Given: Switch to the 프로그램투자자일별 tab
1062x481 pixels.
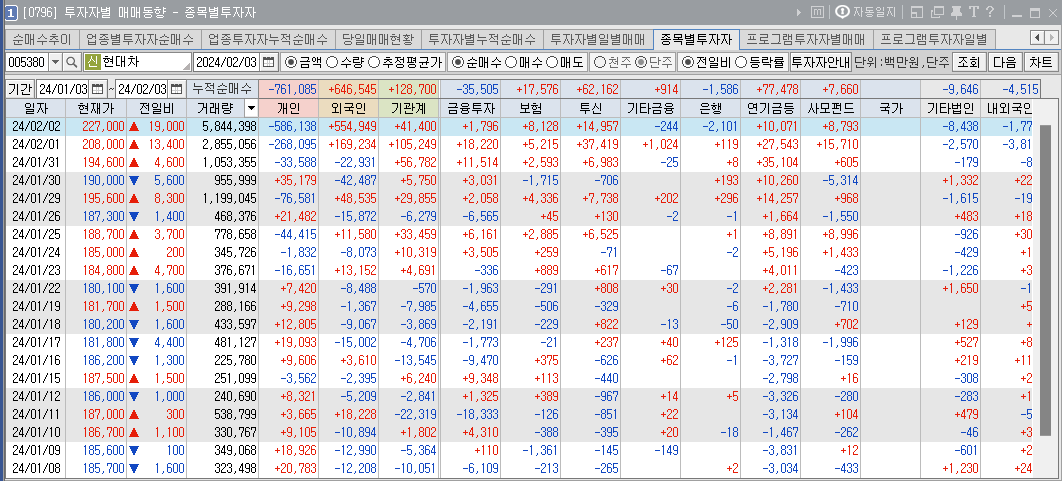Looking at the screenshot, I should [x=934, y=39].
